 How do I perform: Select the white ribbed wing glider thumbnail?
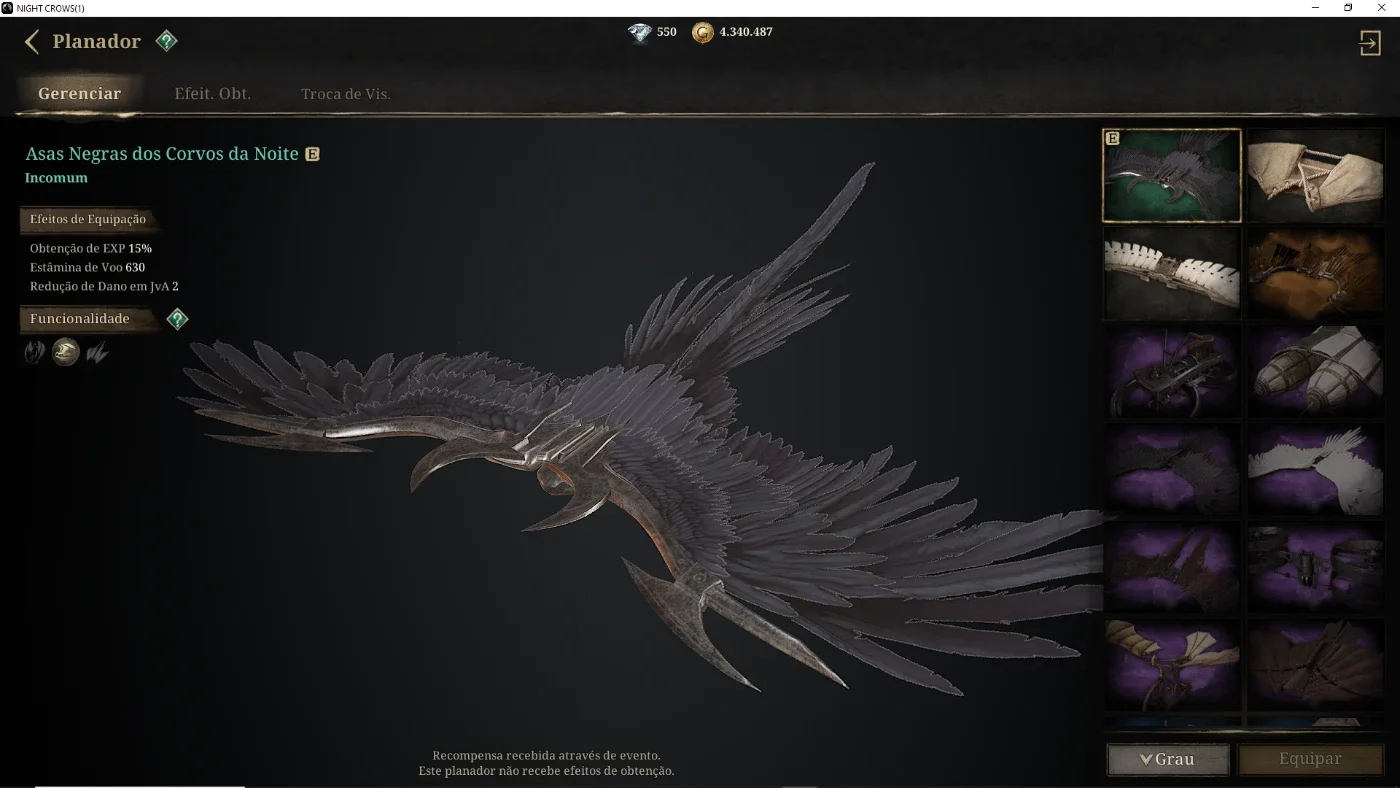click(1172, 273)
